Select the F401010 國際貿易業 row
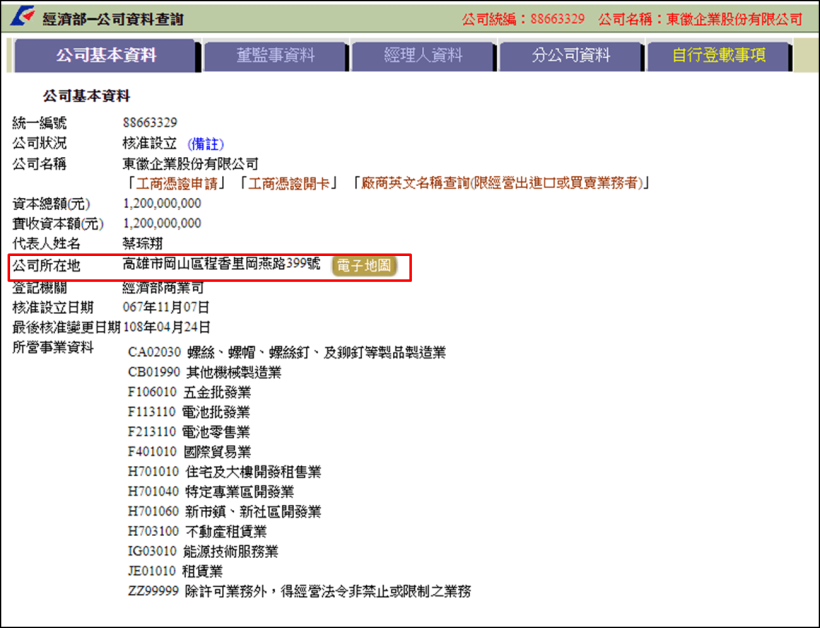Viewport: 820px width, 628px height. (x=189, y=452)
